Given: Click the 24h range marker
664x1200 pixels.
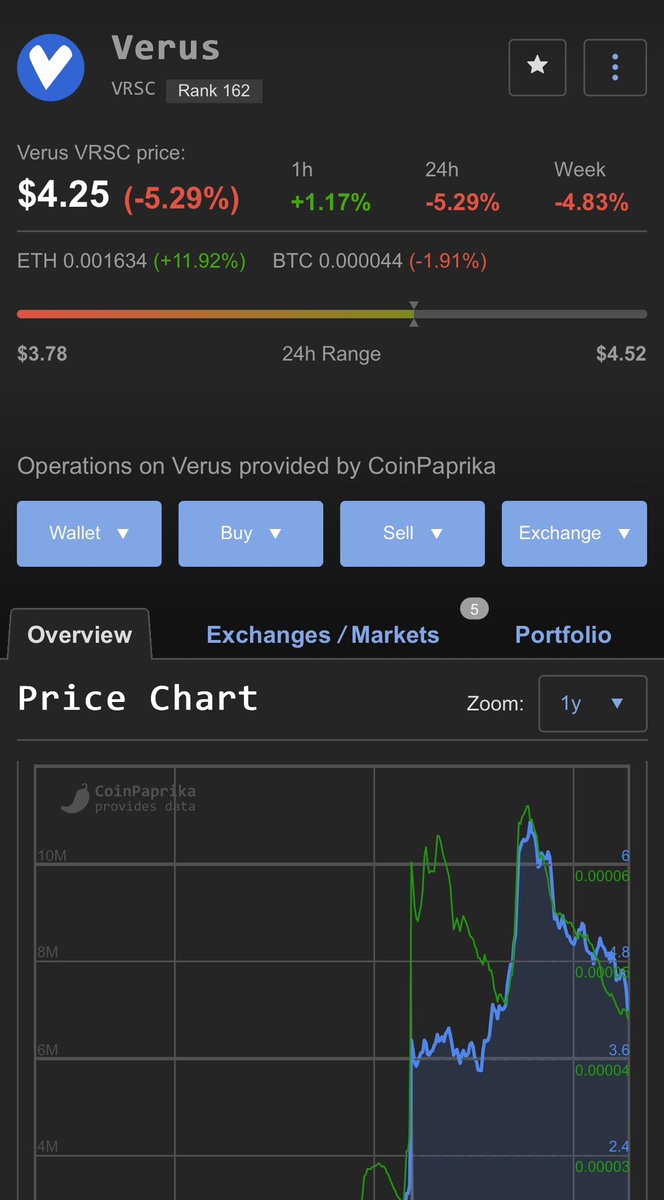Looking at the screenshot, I should click(414, 314).
